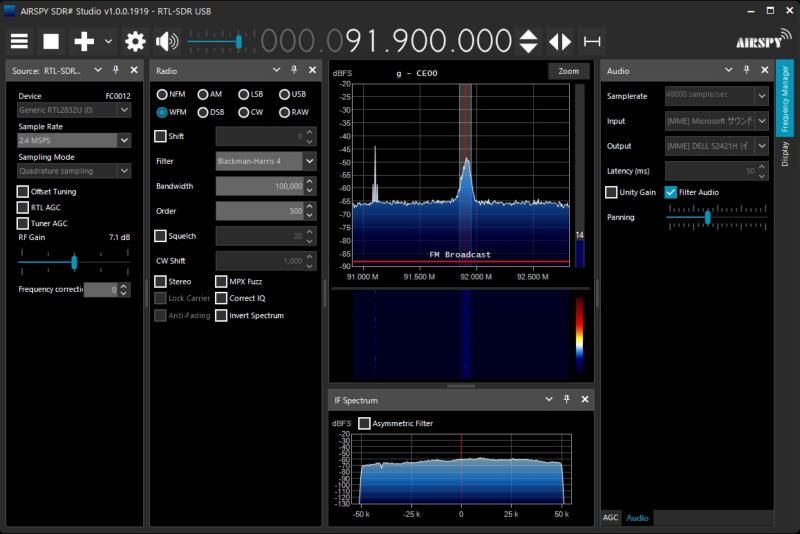Viewport: 800px width, 534px height.
Task: Open the Display side tab
Action: [785, 154]
